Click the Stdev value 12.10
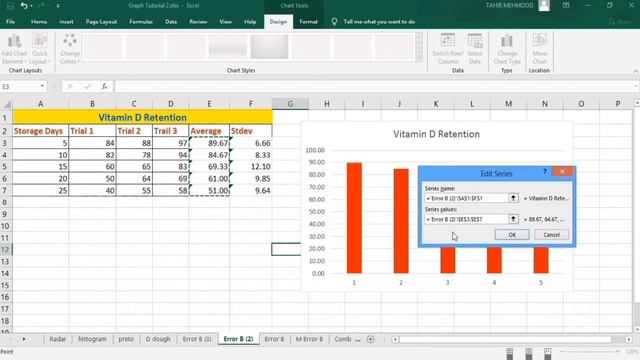Screen dimensions: 640x360 tap(251, 167)
